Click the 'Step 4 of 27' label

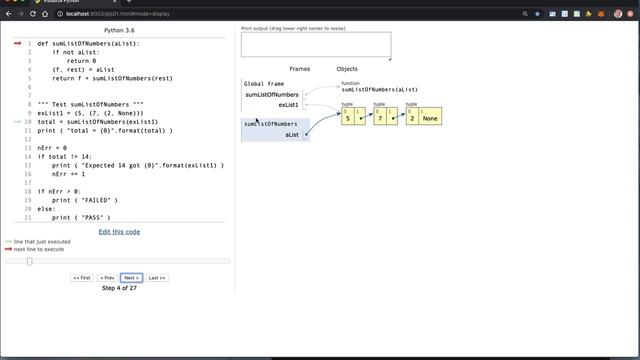119,288
